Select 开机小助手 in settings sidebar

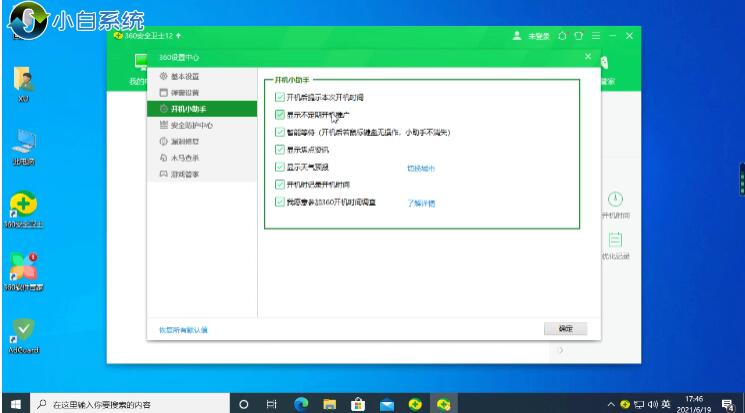coord(202,109)
